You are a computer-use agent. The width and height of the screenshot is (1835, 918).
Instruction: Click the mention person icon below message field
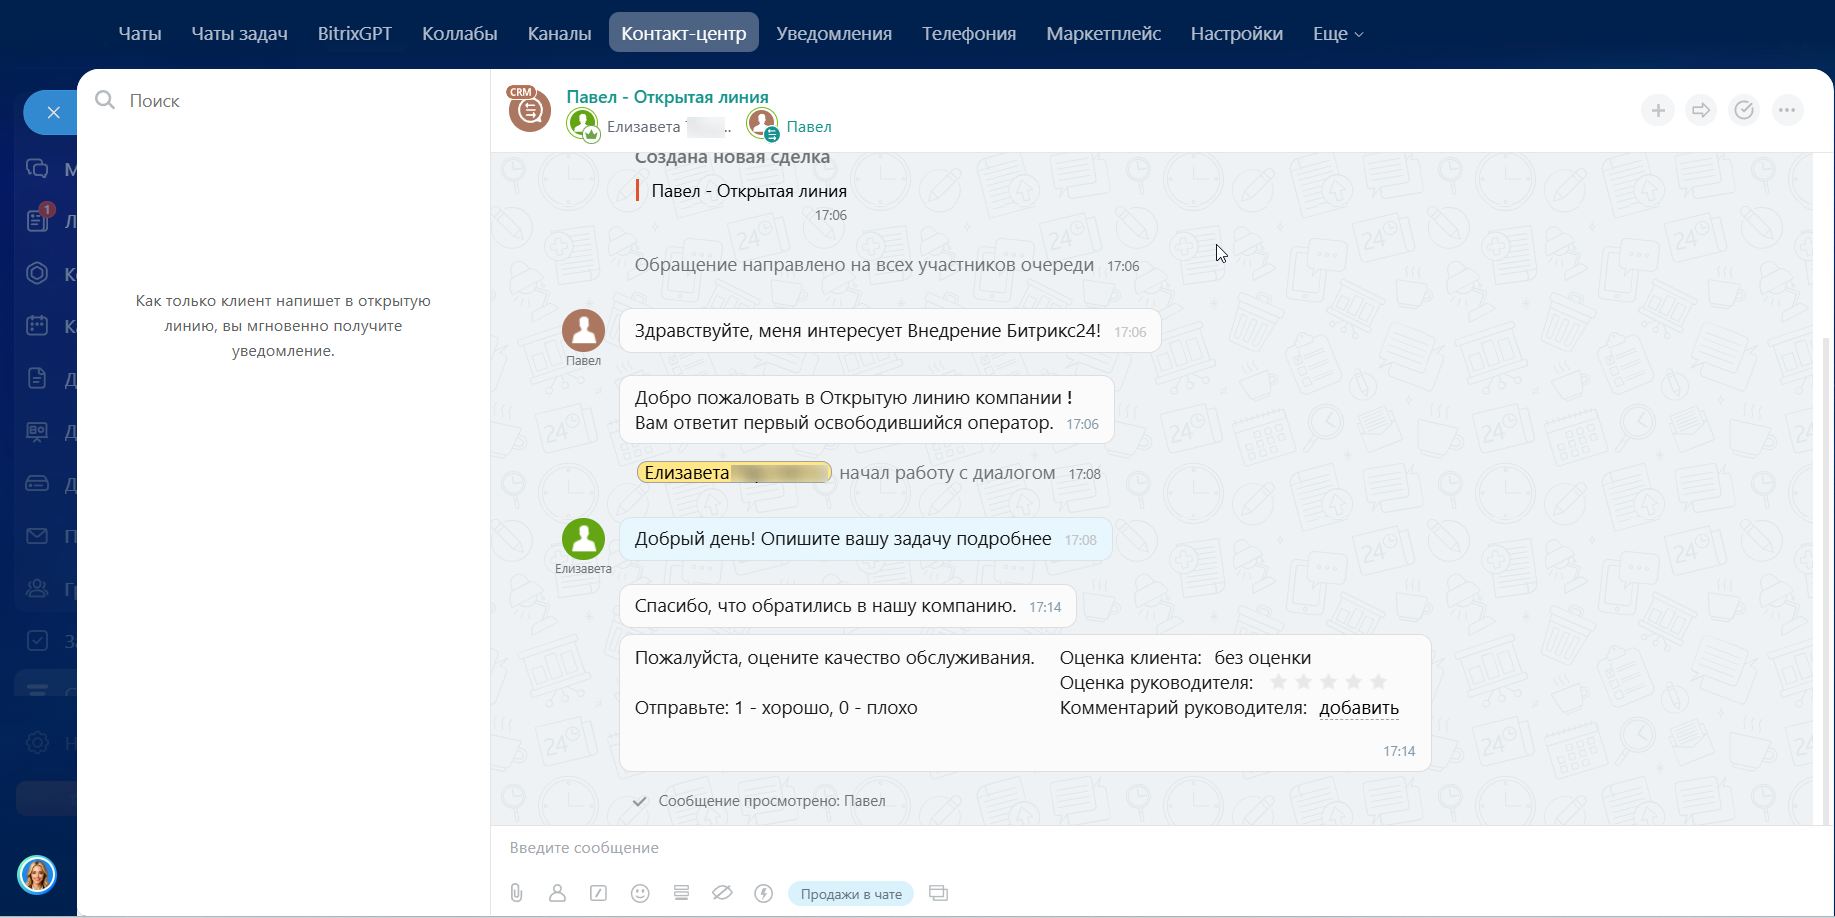point(557,893)
